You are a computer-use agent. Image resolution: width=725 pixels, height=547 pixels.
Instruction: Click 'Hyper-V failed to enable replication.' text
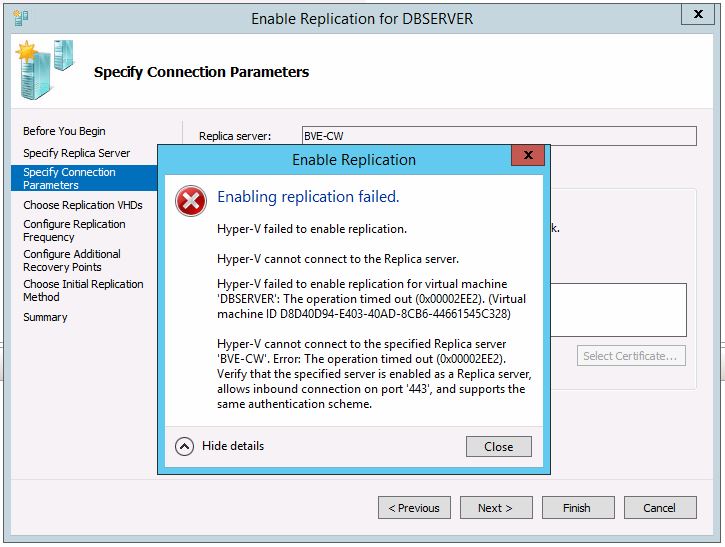tap(312, 229)
